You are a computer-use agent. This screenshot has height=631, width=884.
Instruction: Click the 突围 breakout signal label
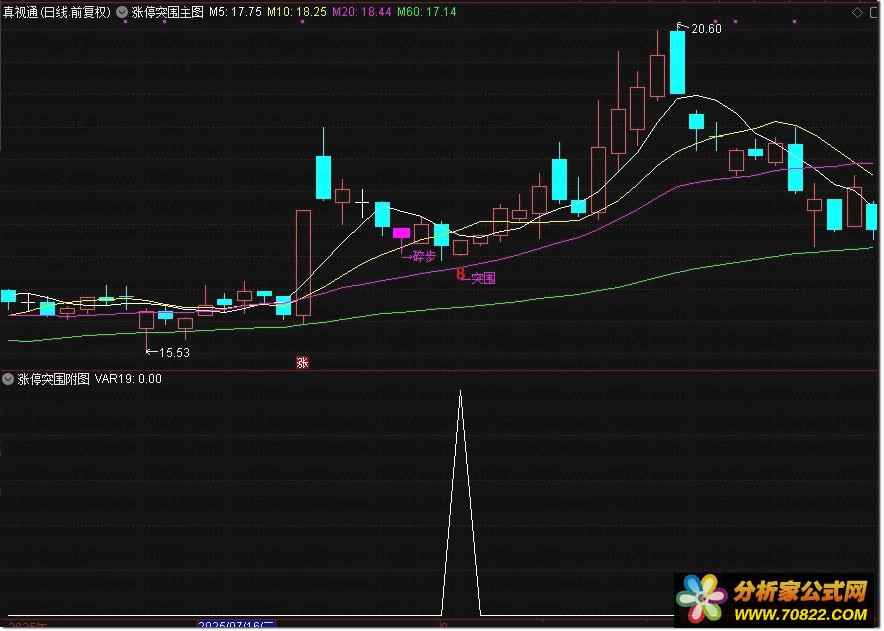click(x=483, y=278)
